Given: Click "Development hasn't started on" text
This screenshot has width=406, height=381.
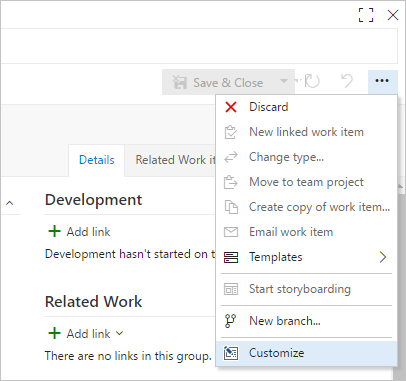Looking at the screenshot, I should (x=130, y=254).
